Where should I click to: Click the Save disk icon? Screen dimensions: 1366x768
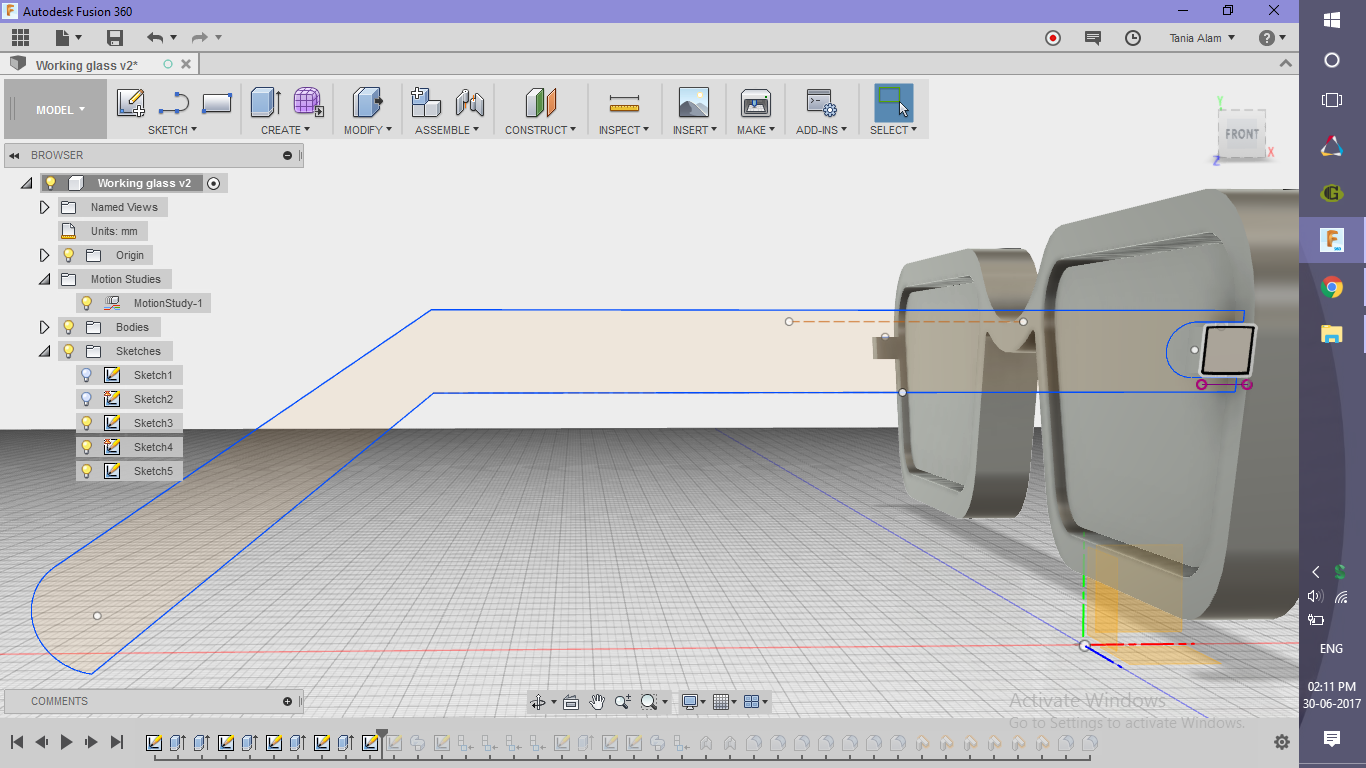tap(115, 38)
